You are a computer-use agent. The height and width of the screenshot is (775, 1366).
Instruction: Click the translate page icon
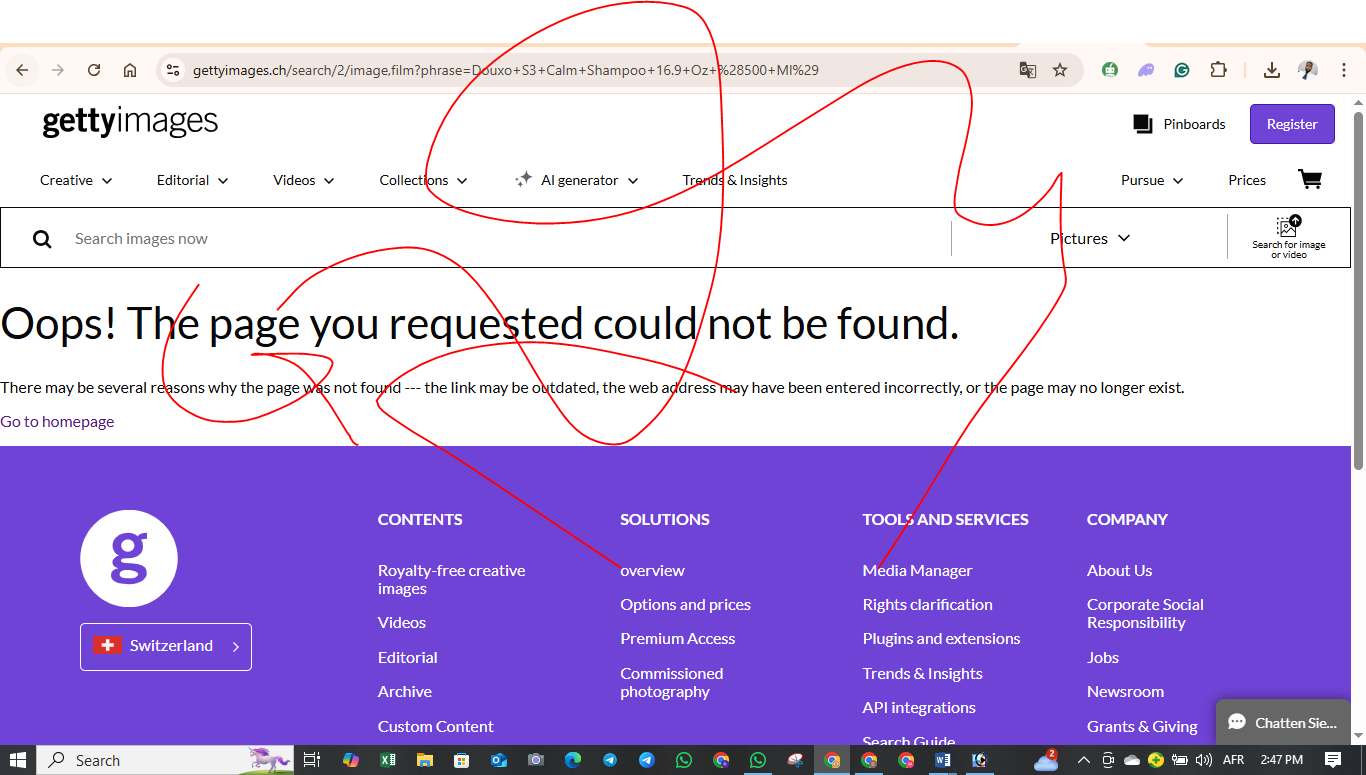pos(1027,70)
